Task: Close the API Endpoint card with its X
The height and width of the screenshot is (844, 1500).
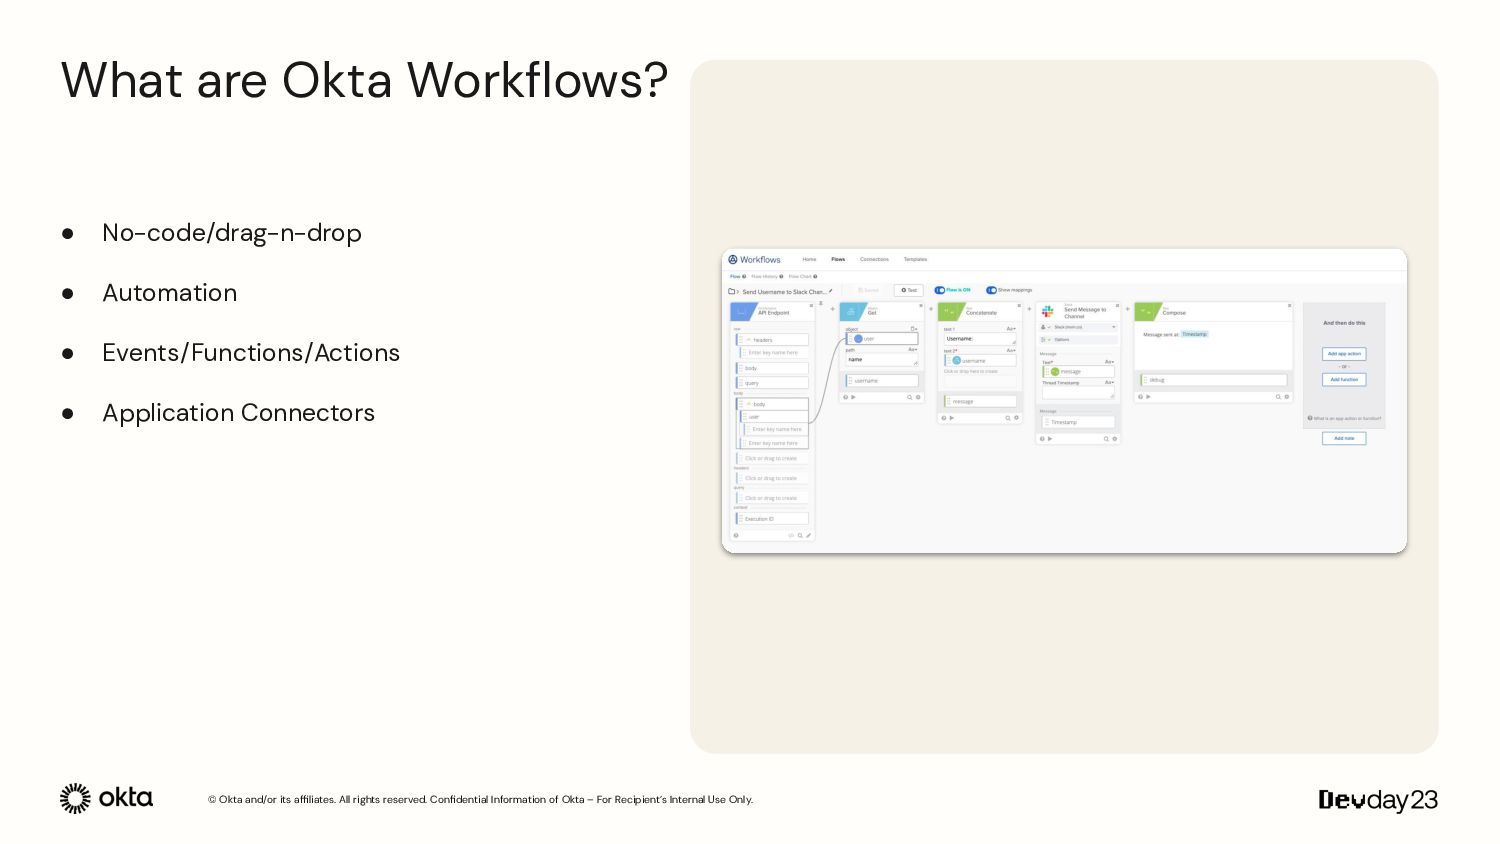Action: tap(811, 305)
